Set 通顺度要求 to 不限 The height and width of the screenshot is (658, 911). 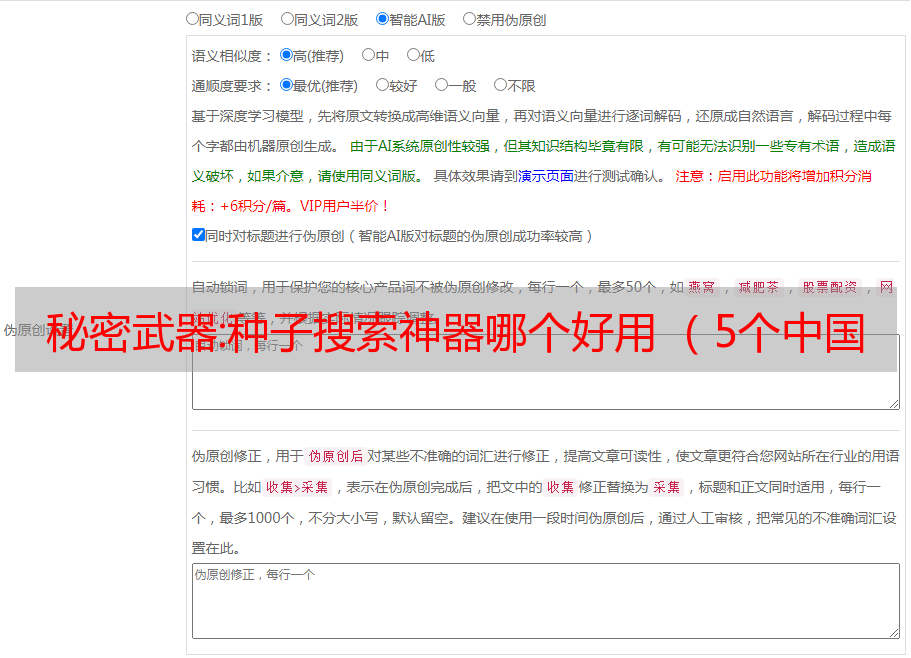[x=500, y=85]
